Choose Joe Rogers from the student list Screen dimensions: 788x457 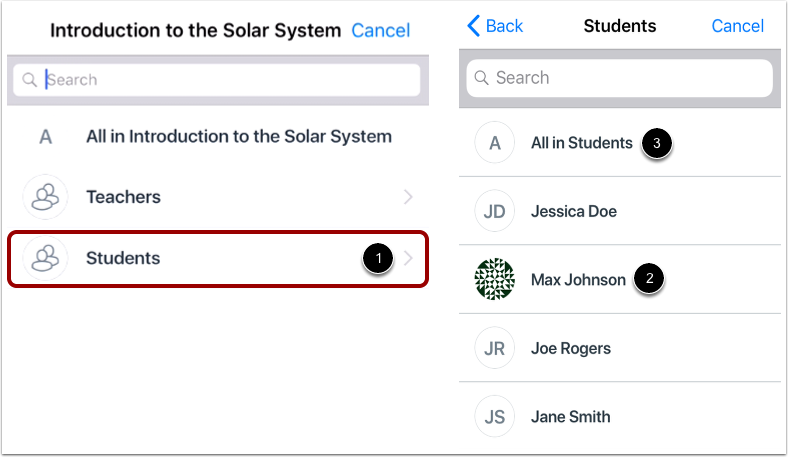click(570, 348)
